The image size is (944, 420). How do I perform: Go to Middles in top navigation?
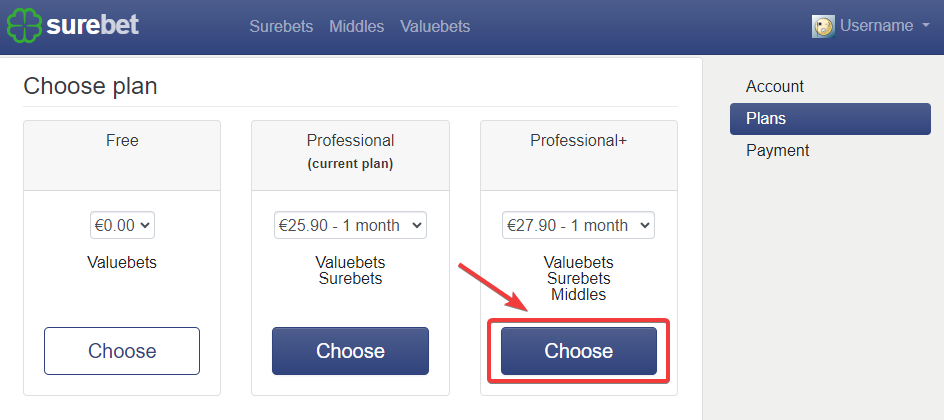[x=356, y=26]
